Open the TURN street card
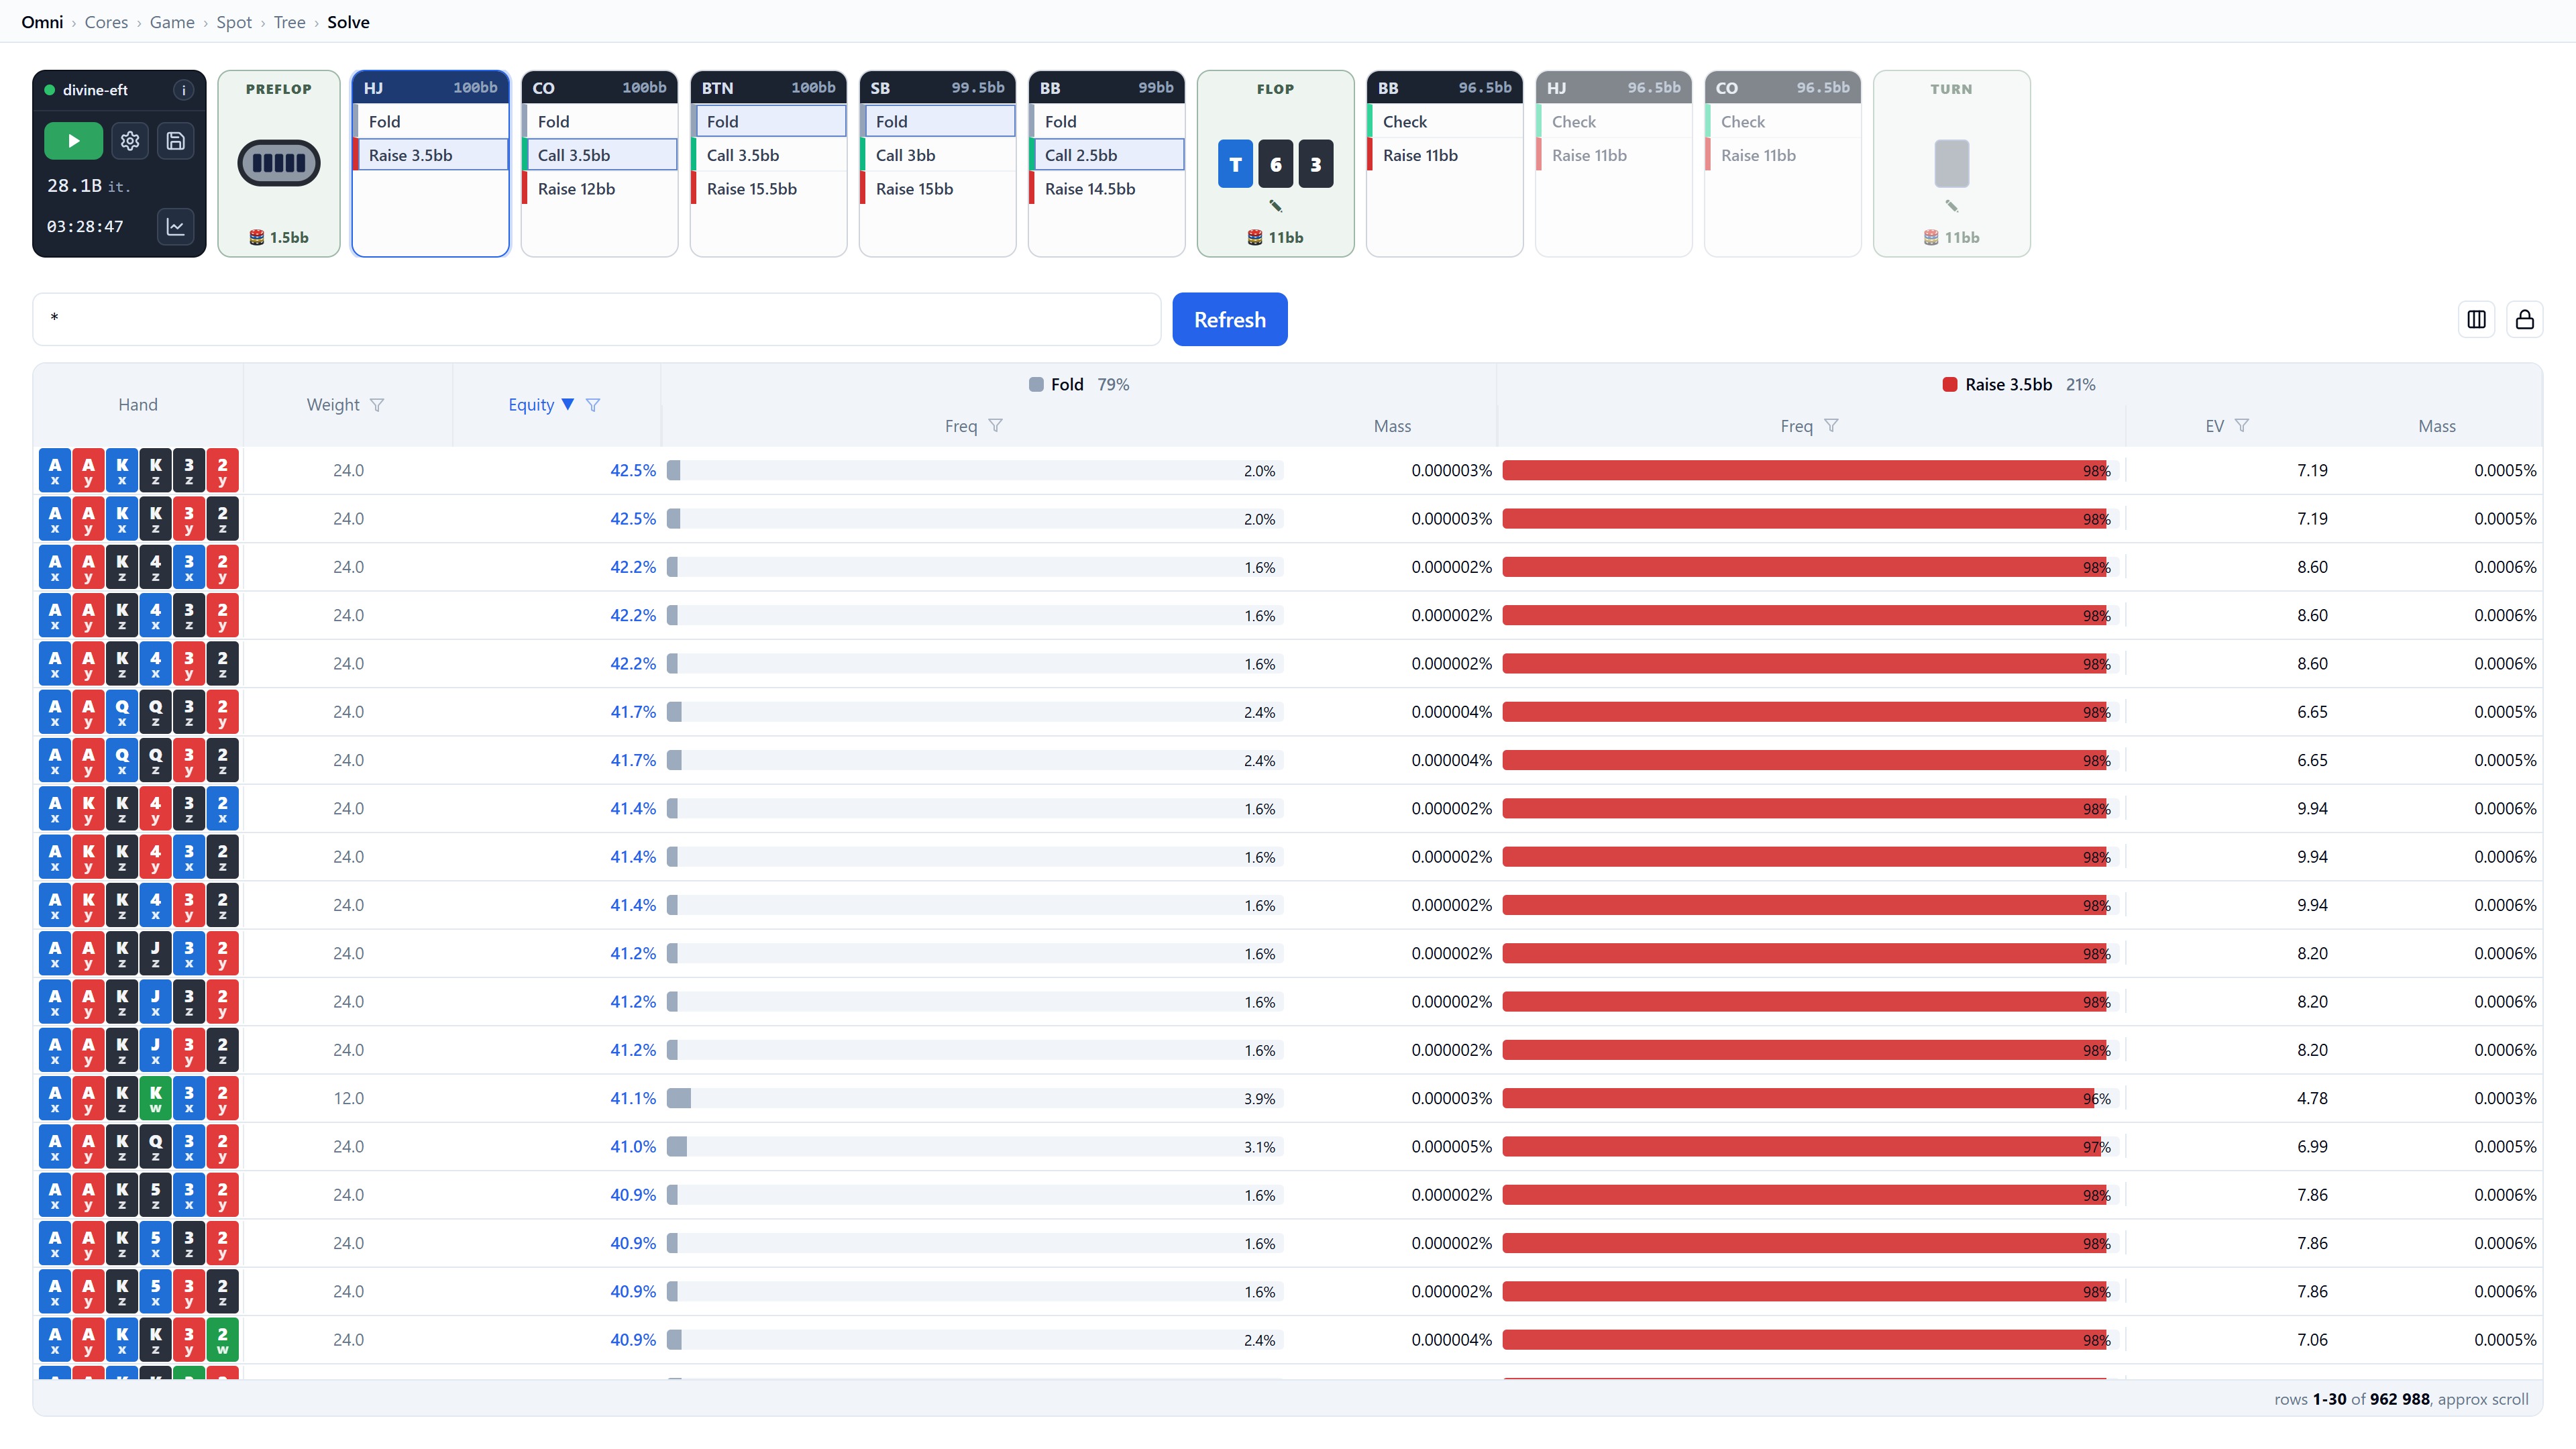This screenshot has height=1449, width=2576. click(1951, 163)
